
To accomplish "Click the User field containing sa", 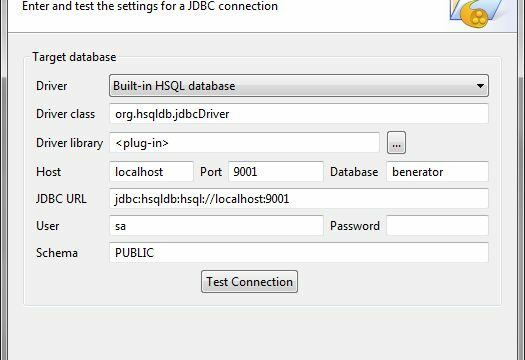I will click(216, 226).
